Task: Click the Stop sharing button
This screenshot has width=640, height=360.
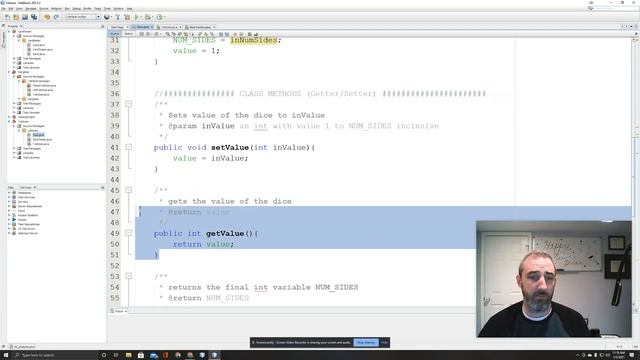Action: pos(366,342)
